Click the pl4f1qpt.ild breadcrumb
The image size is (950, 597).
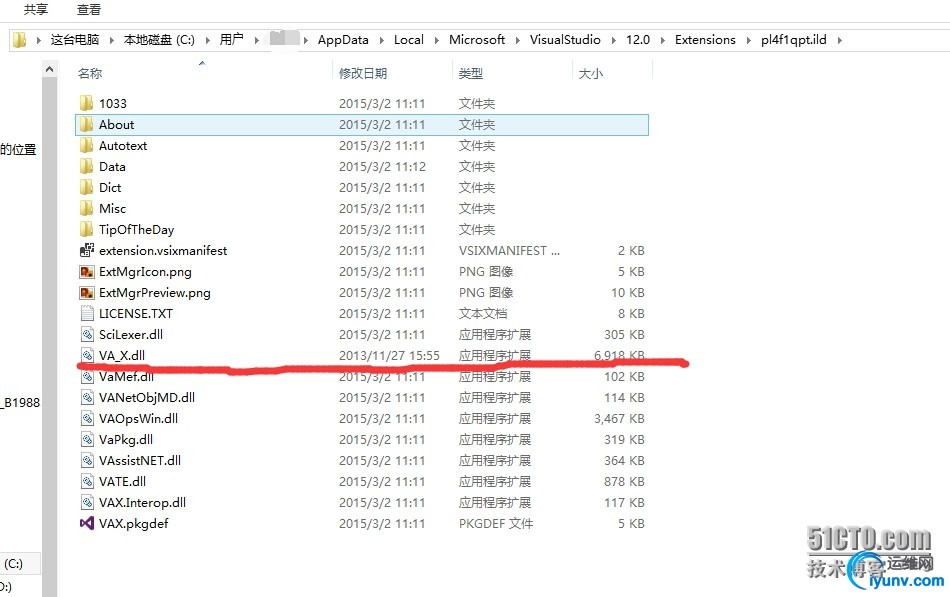[794, 40]
